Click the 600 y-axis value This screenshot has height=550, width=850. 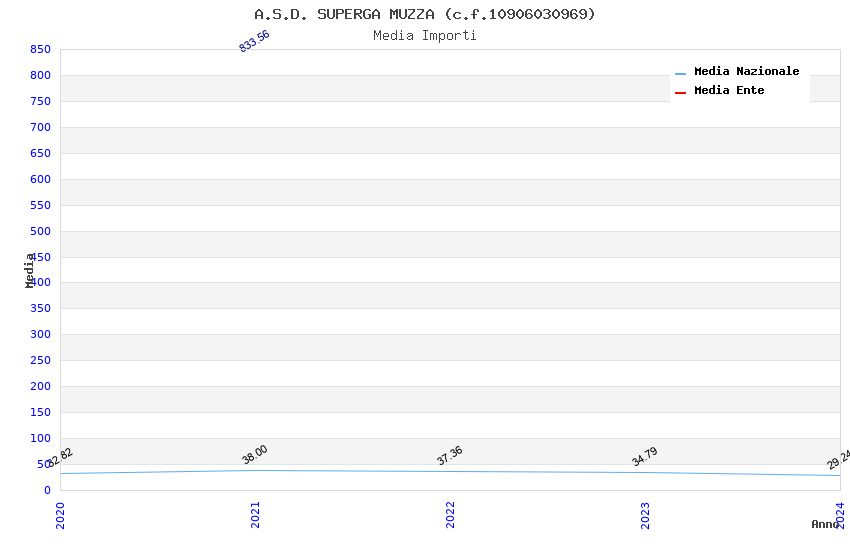click(40, 179)
